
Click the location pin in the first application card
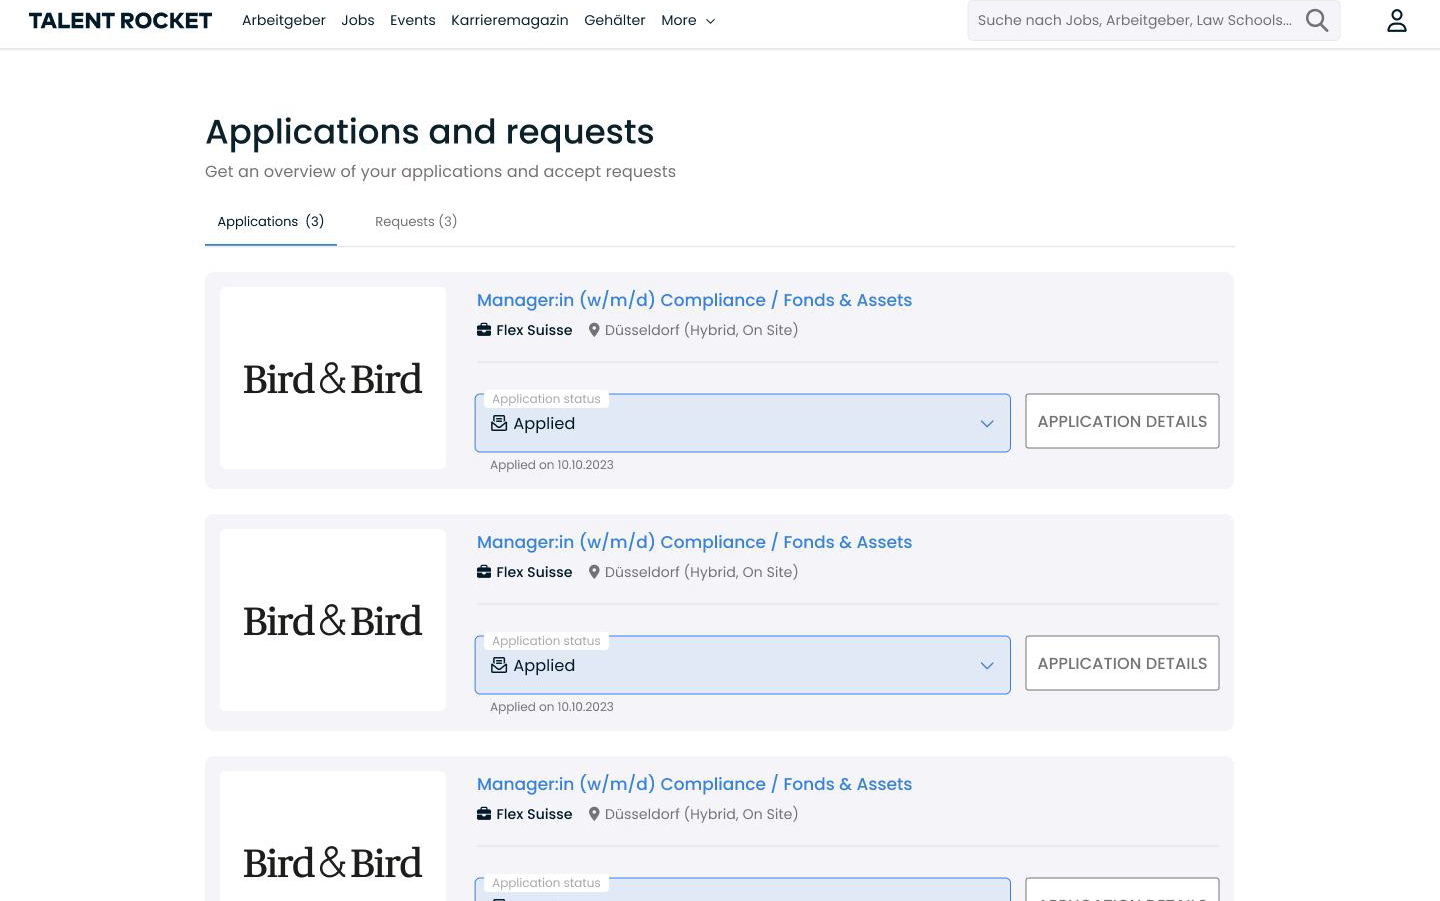pyautogui.click(x=594, y=330)
